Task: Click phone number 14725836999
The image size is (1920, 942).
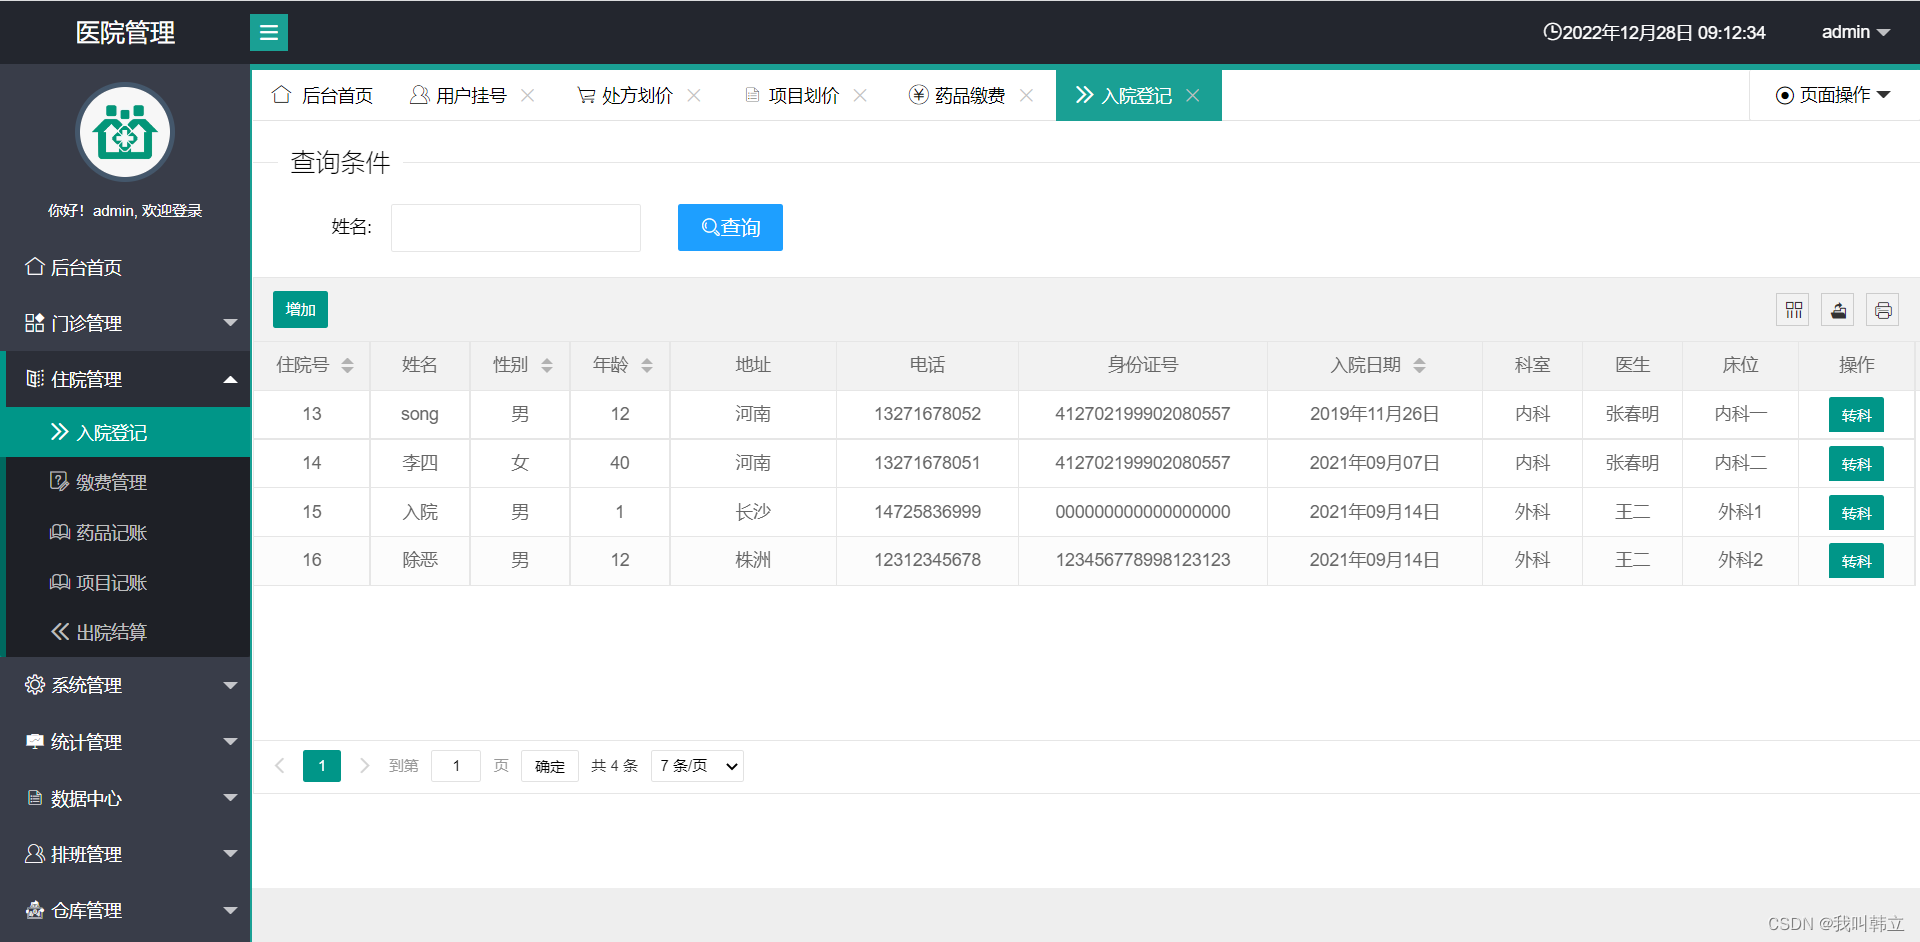Action: click(927, 512)
